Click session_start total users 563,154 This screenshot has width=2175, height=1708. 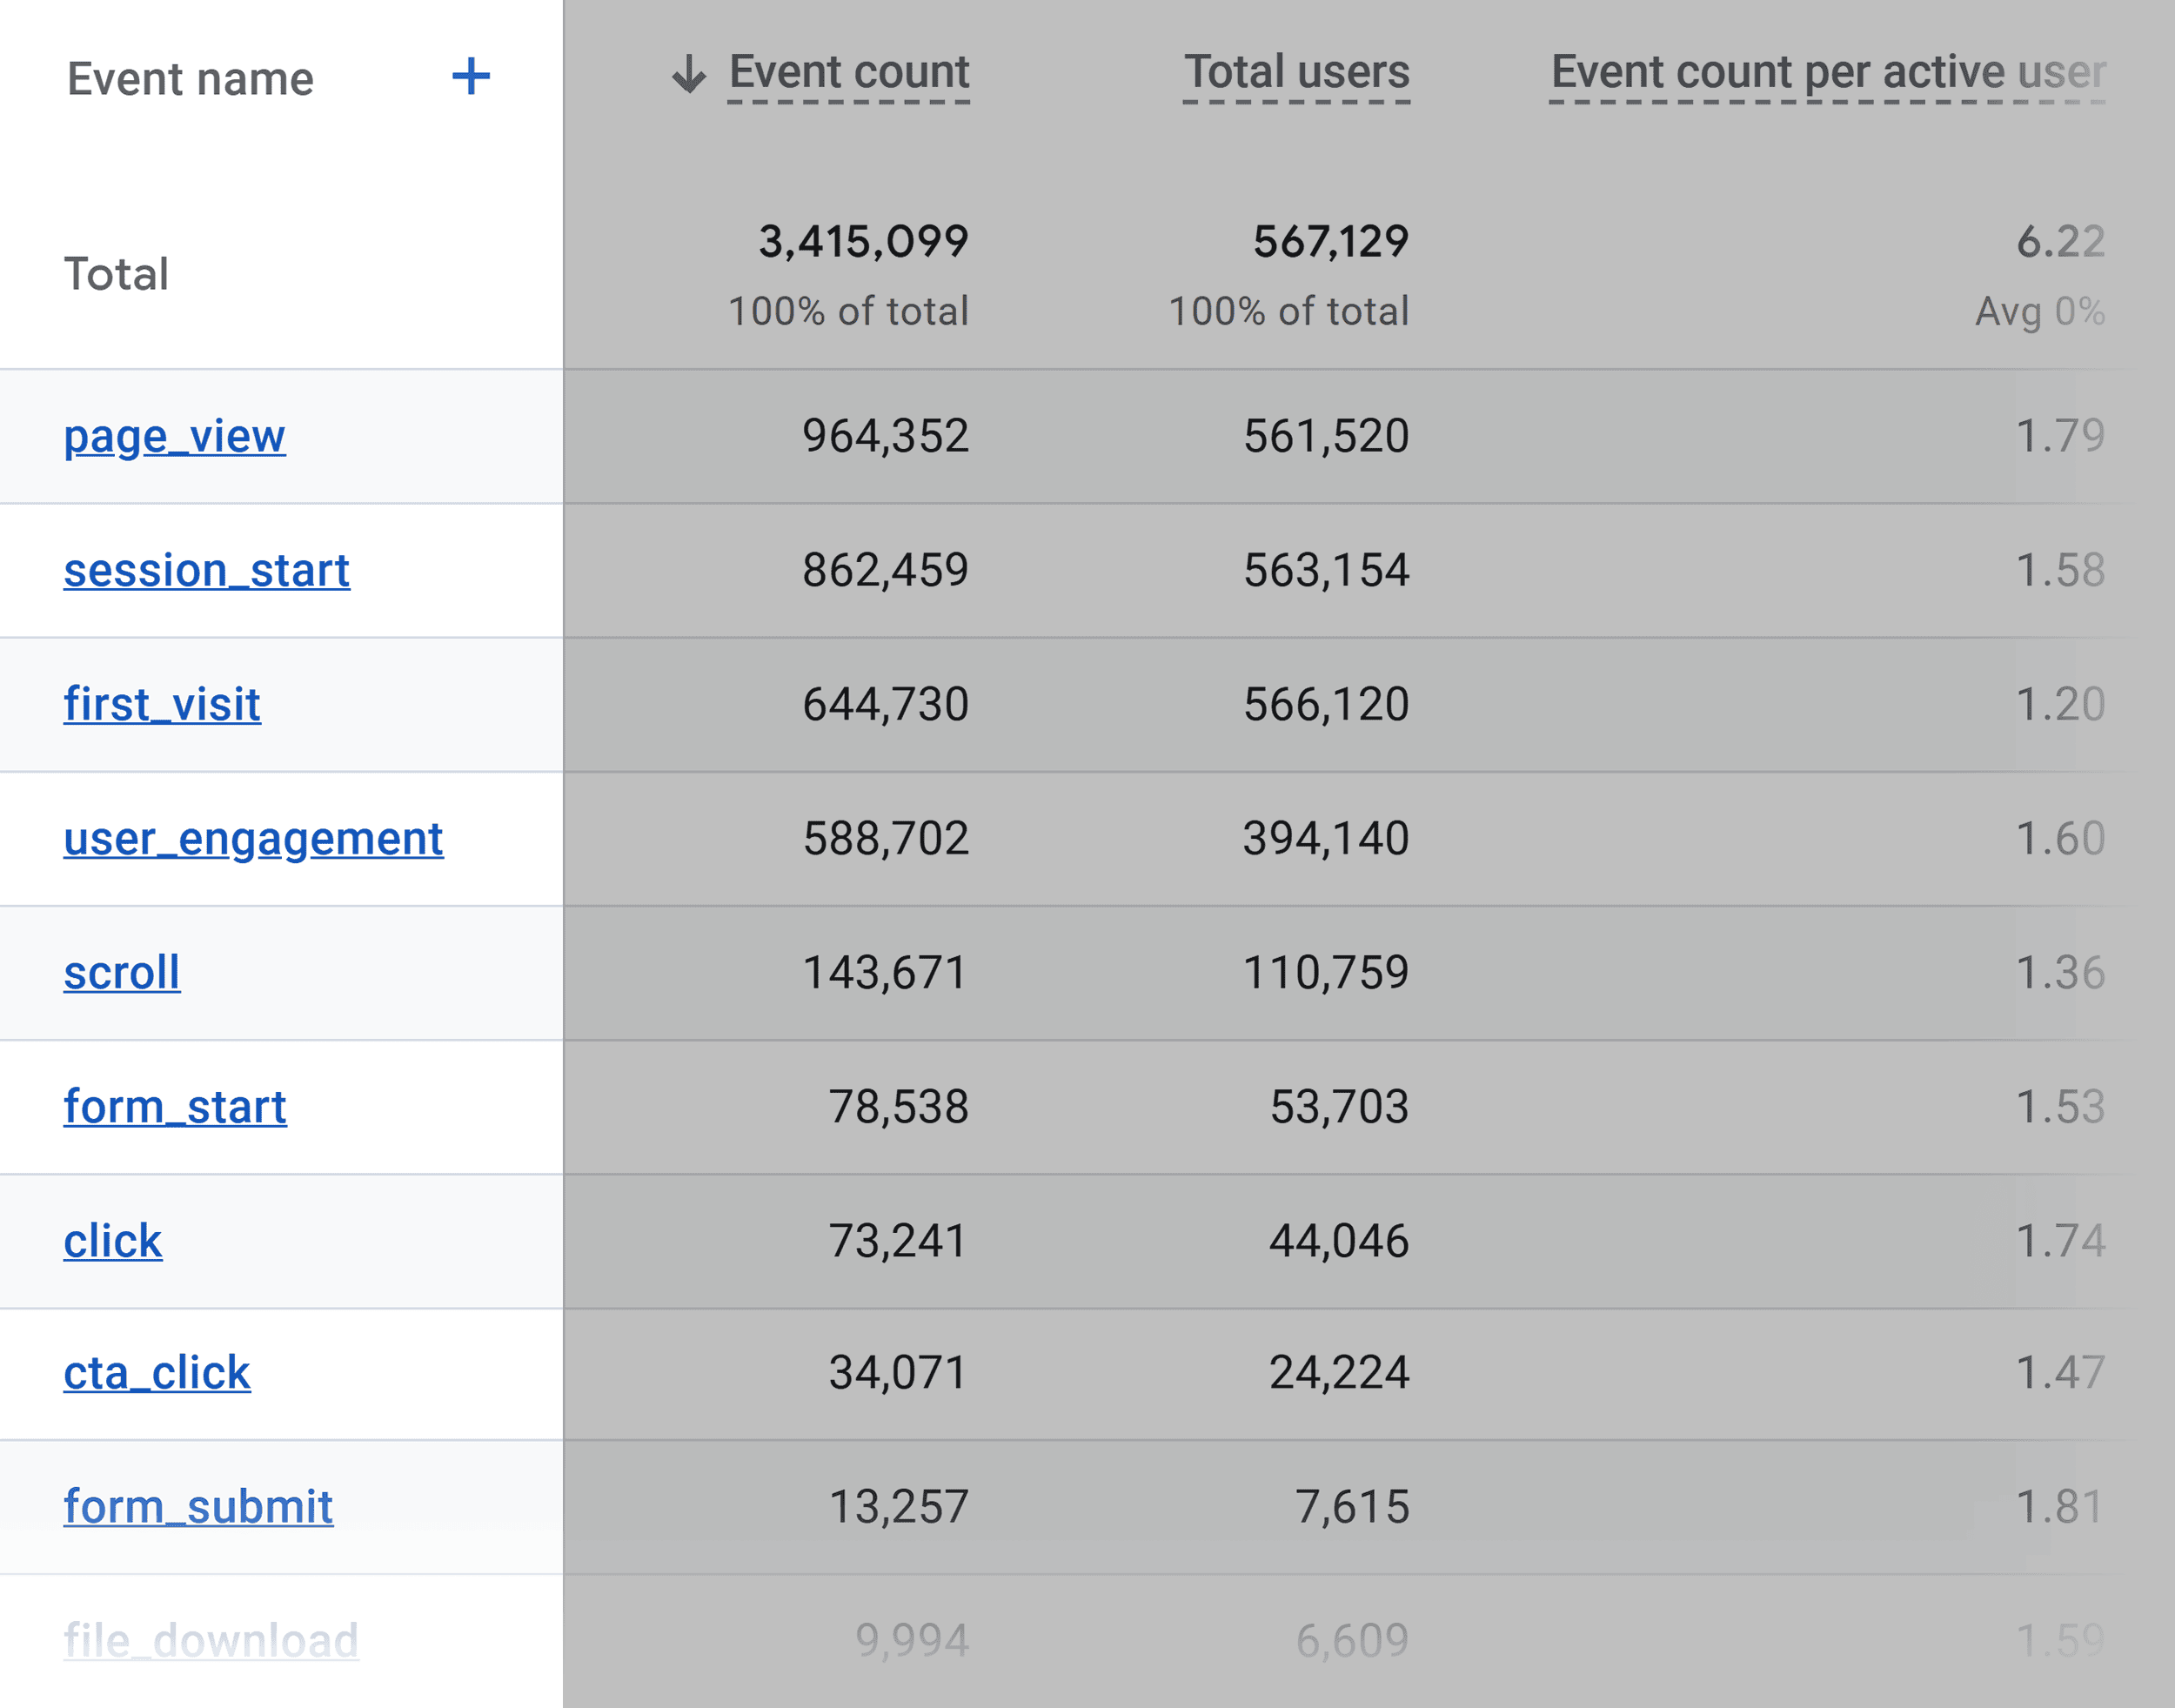click(x=1326, y=570)
